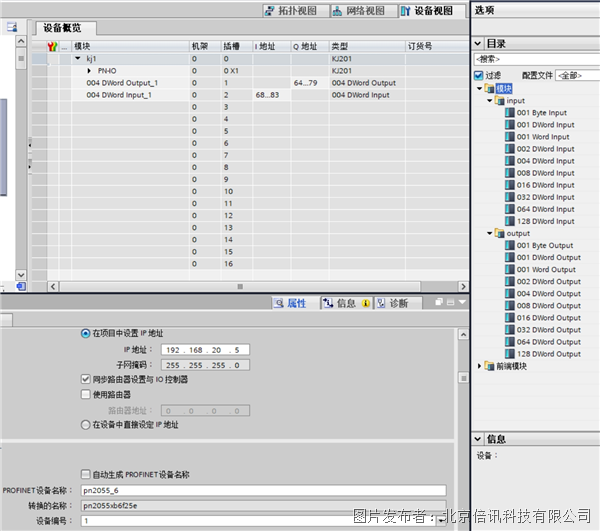Click the 064 DWord Input module icon
600x531 pixels.
[510, 209]
